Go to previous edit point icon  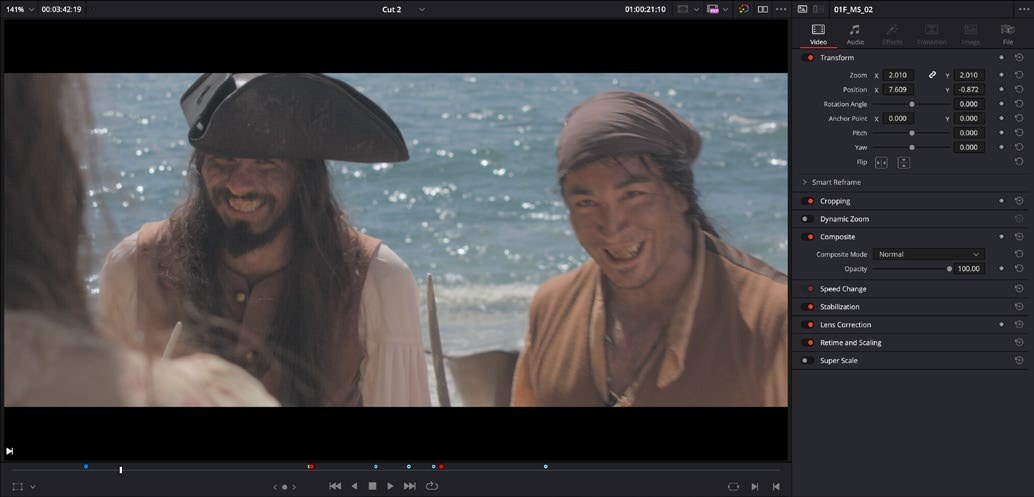coord(777,486)
